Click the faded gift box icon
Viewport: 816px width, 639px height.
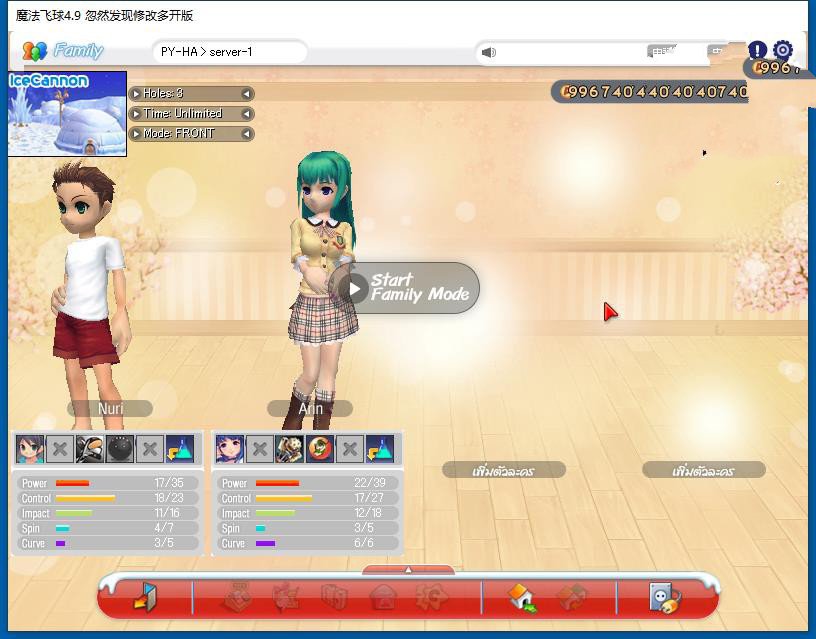pyautogui.click(x=238, y=597)
